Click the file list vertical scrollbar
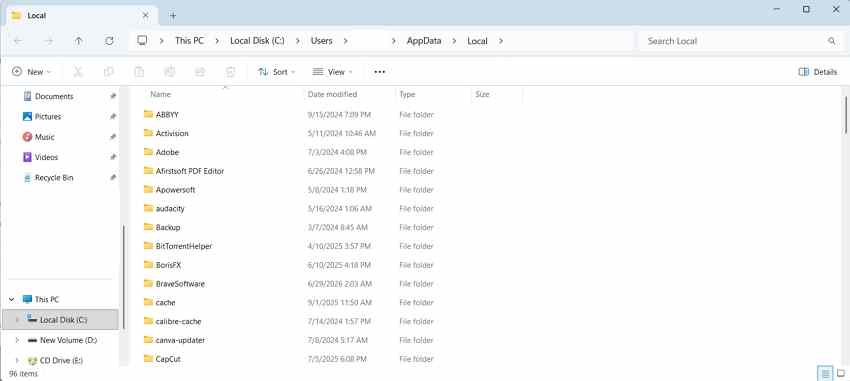This screenshot has height=381, width=850. (x=846, y=114)
